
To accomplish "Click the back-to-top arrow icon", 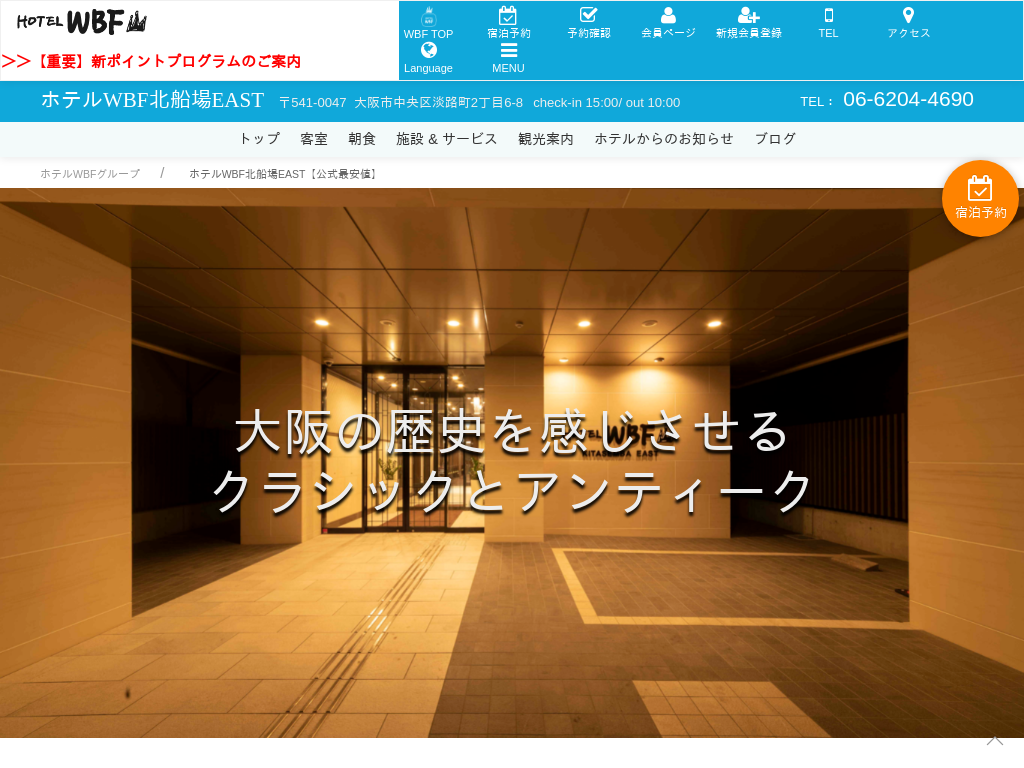I will 995,741.
